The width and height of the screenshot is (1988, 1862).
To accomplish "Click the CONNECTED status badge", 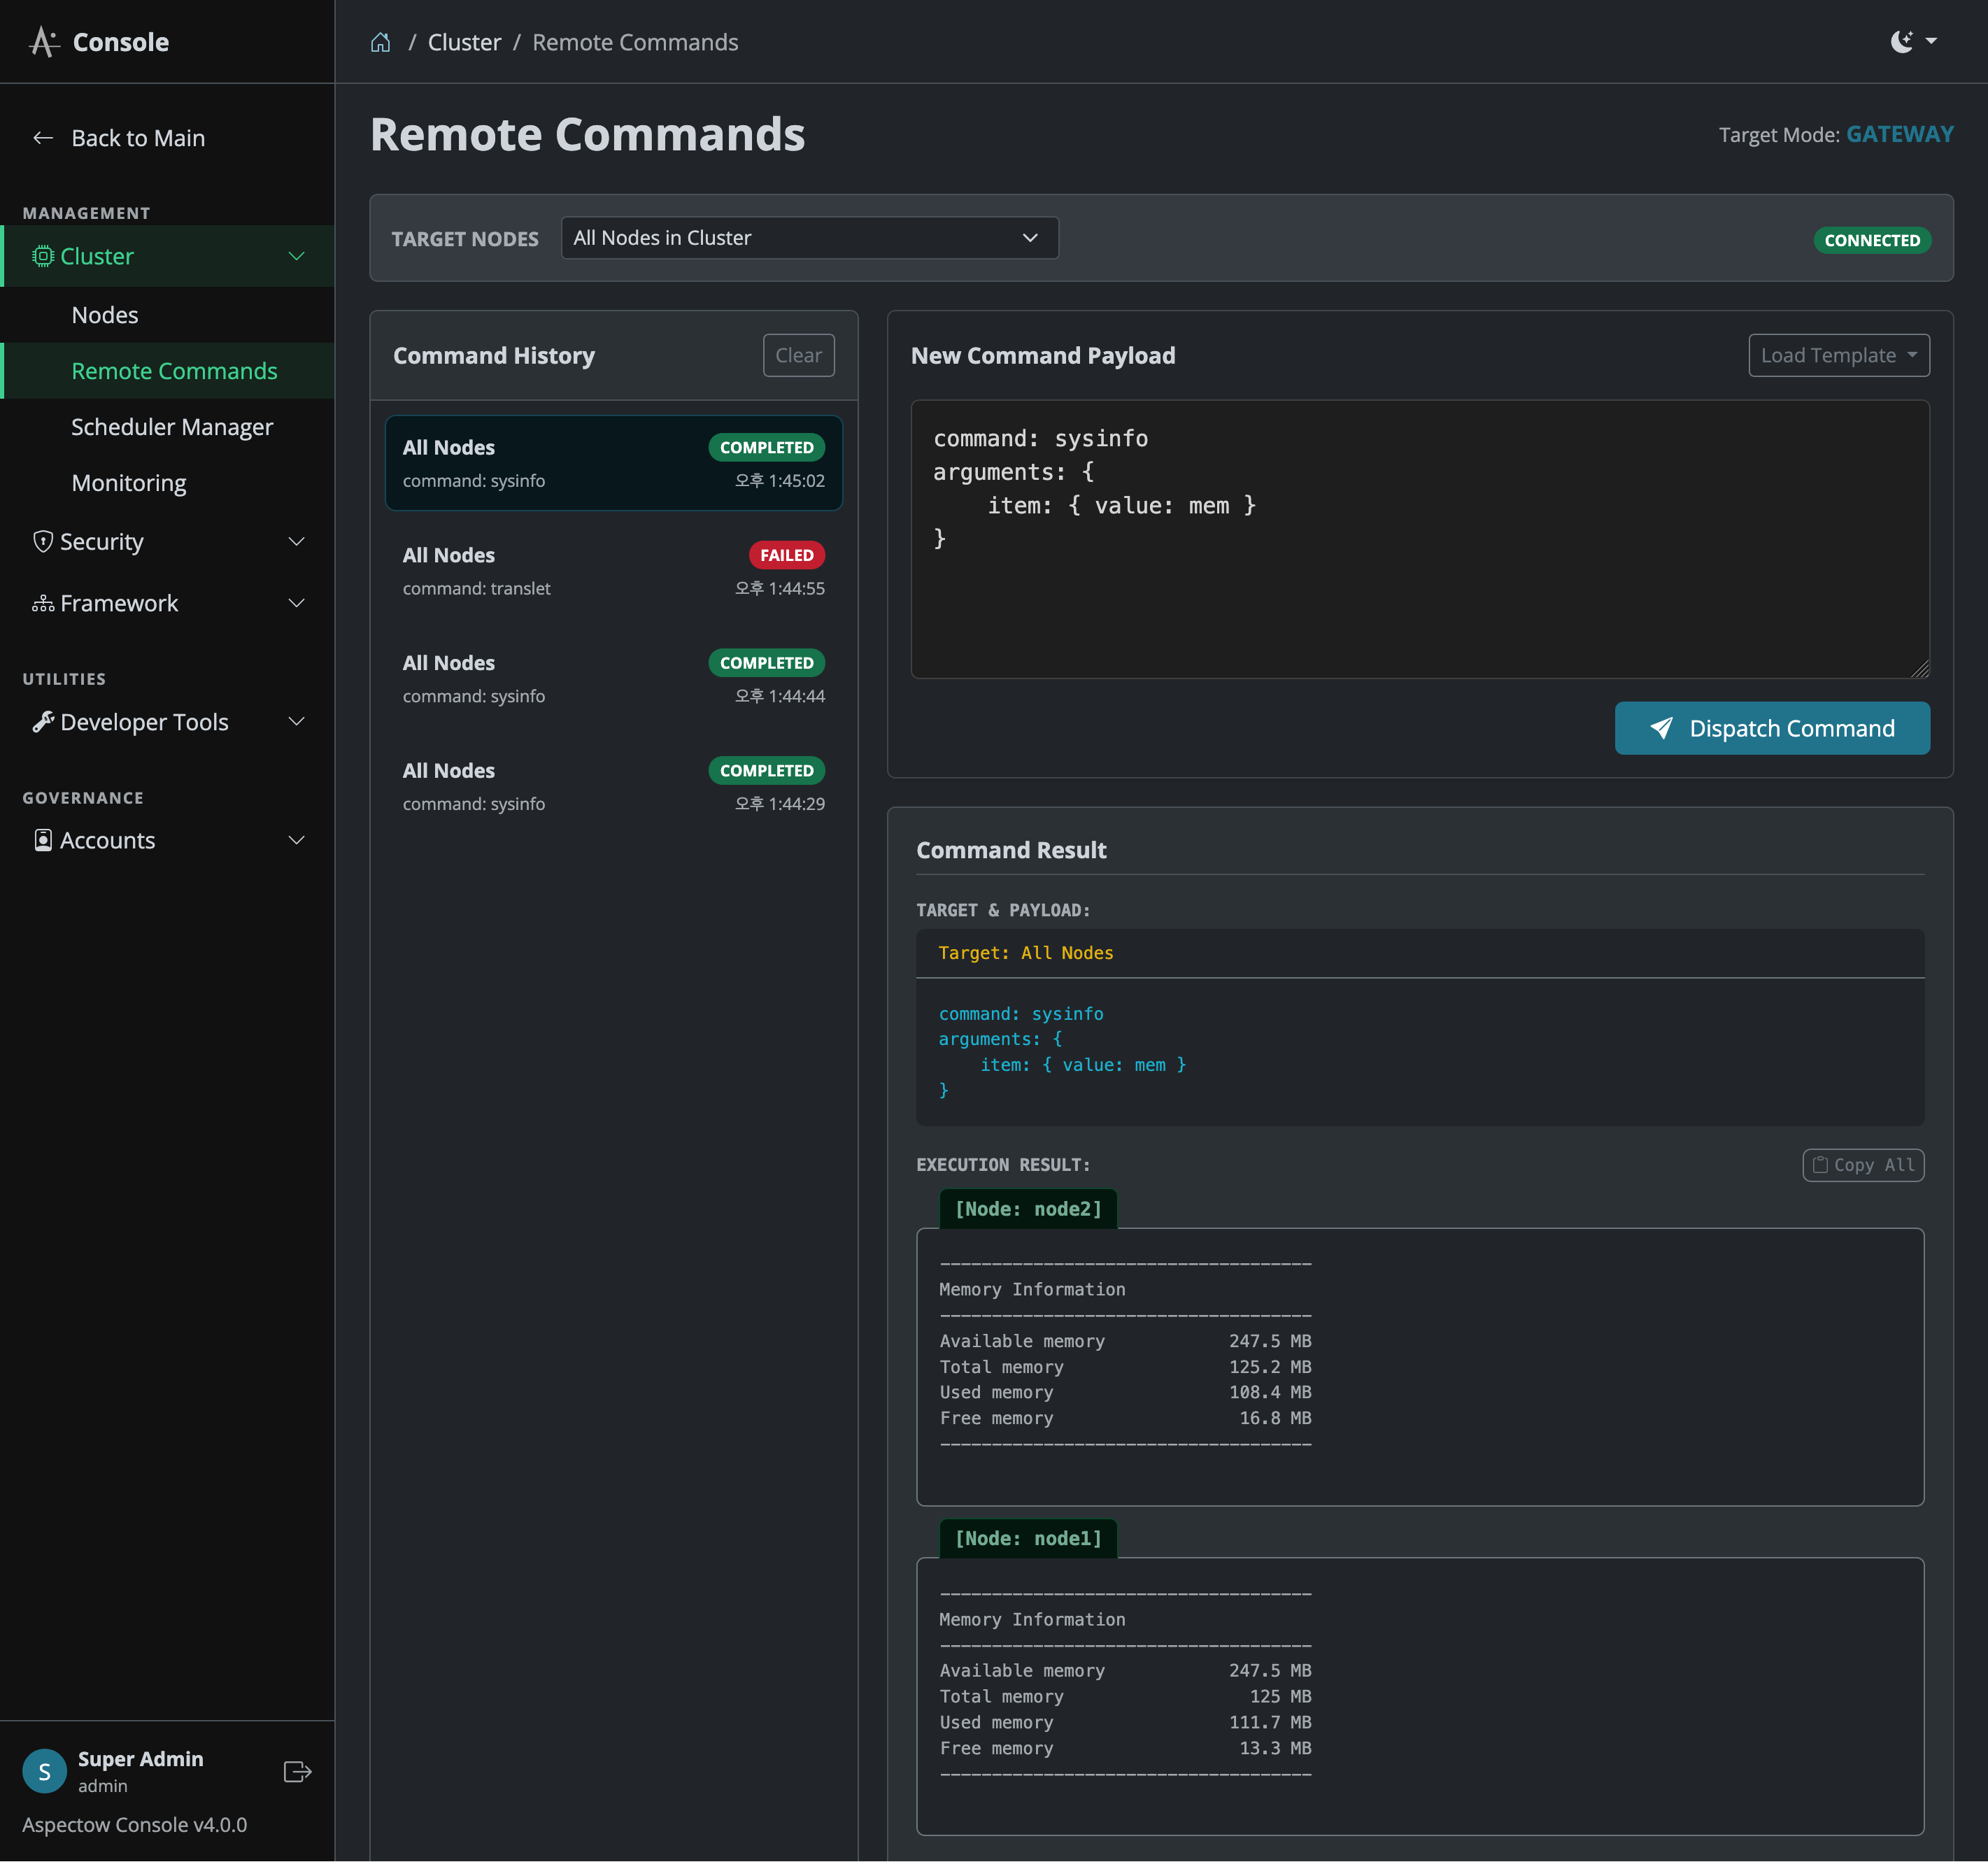I will point(1871,240).
